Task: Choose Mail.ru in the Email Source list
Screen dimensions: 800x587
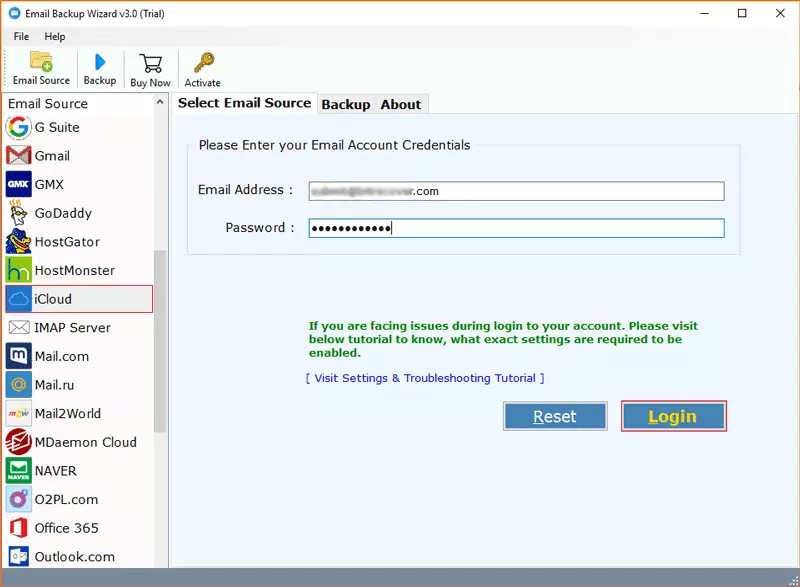Action: [x=54, y=385]
